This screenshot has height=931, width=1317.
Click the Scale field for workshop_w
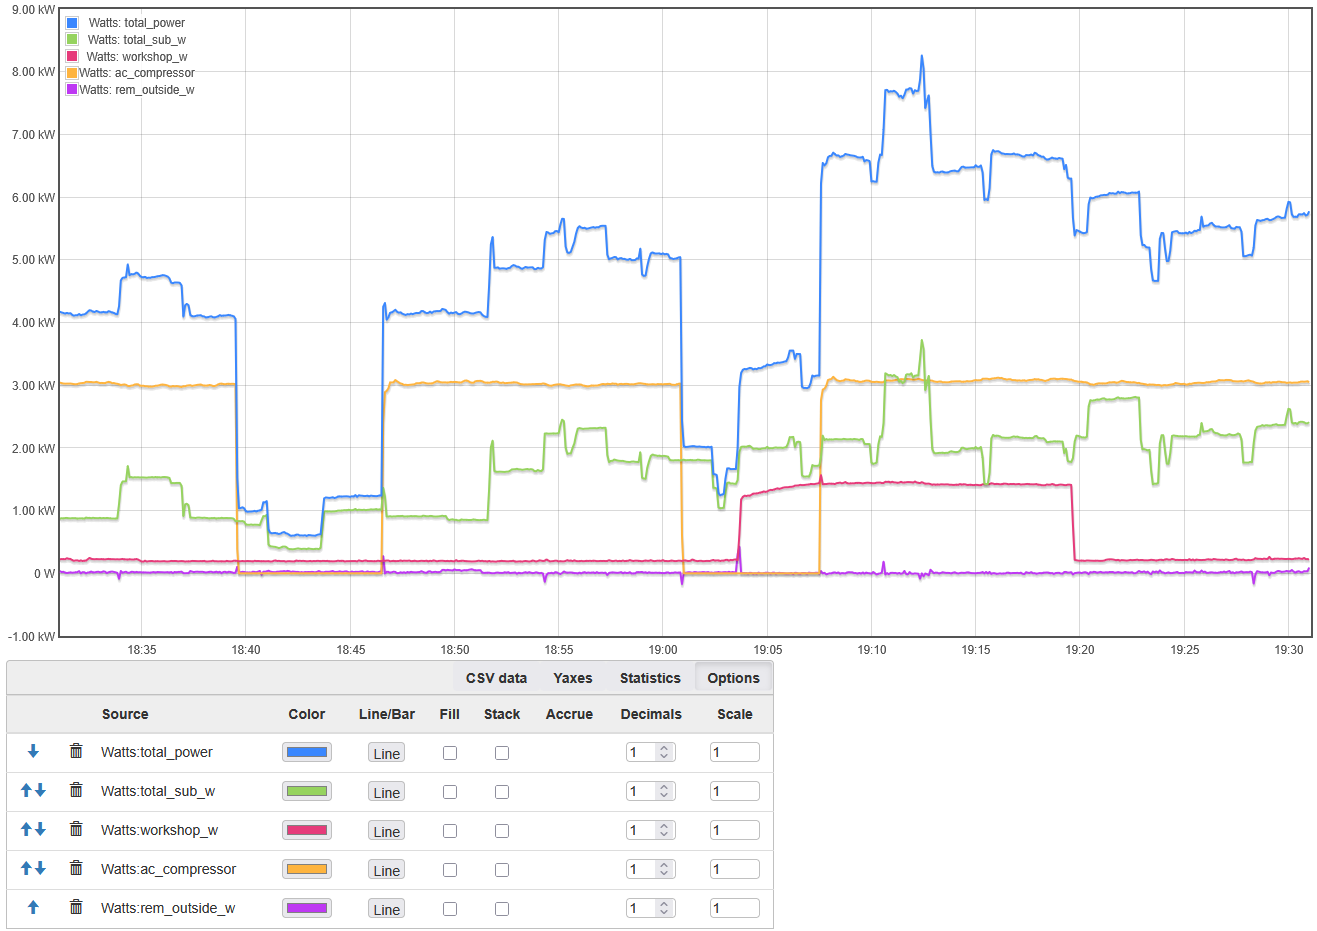[x=734, y=830]
